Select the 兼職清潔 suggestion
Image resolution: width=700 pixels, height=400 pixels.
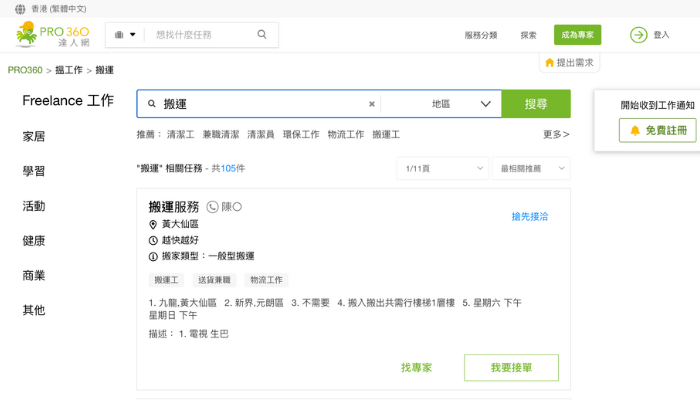click(x=221, y=134)
